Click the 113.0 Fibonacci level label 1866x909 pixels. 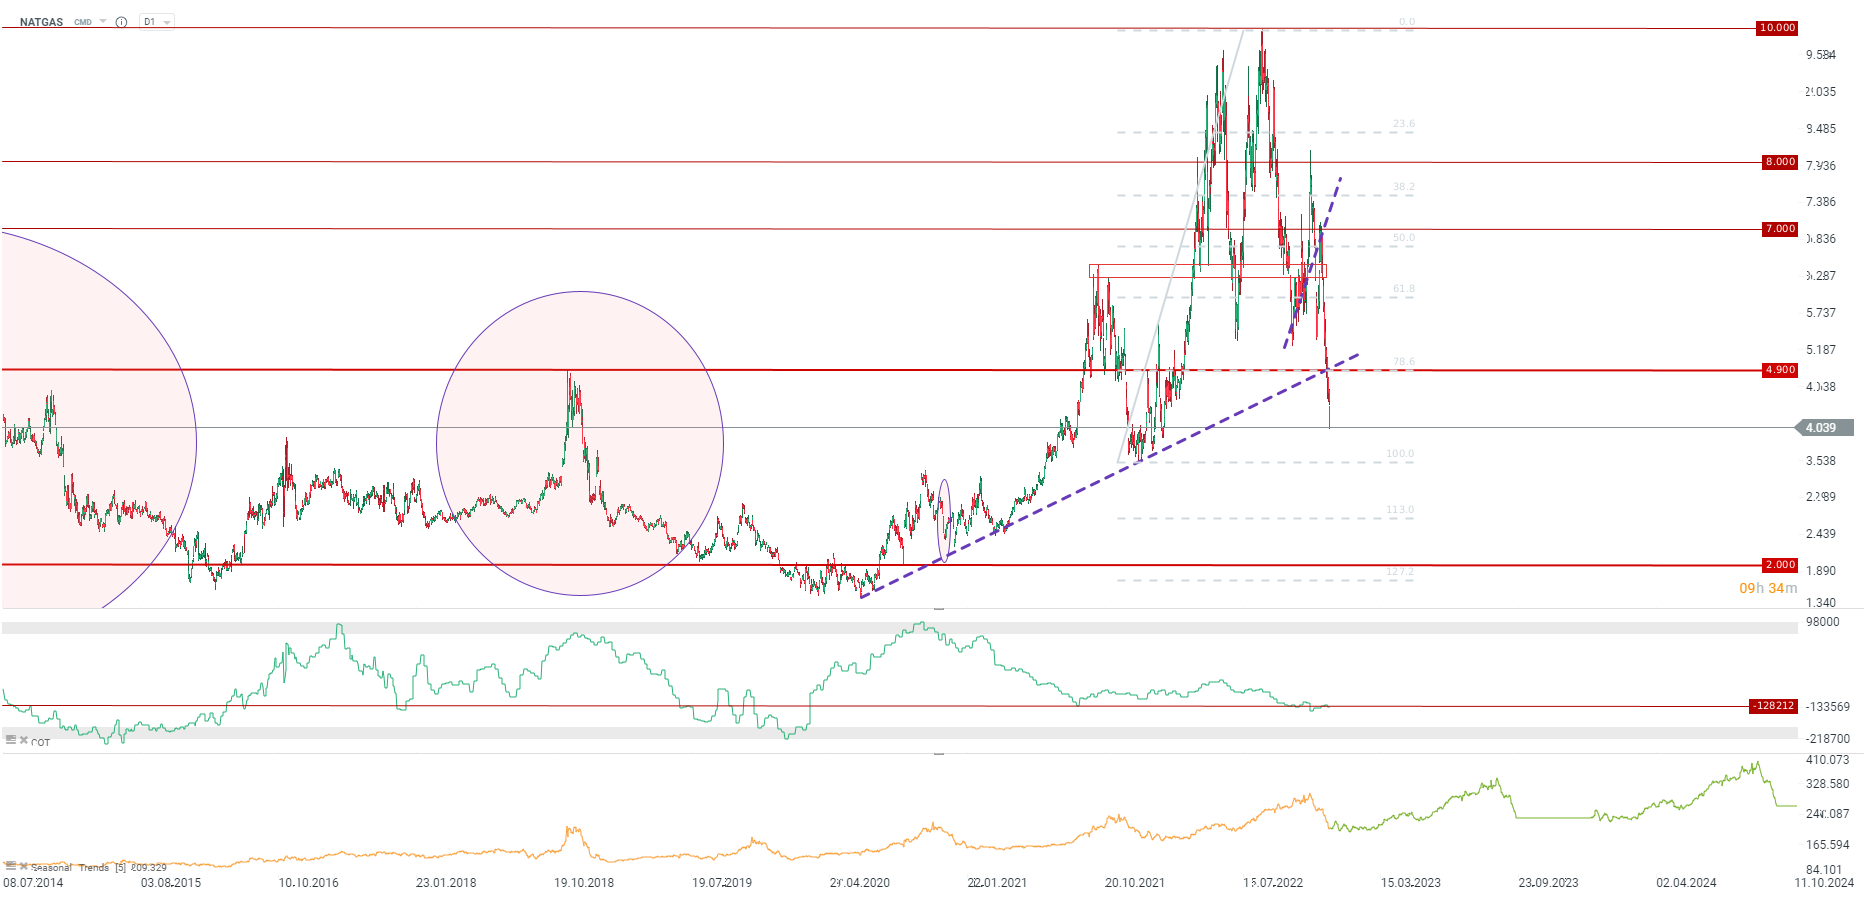[x=1400, y=510]
